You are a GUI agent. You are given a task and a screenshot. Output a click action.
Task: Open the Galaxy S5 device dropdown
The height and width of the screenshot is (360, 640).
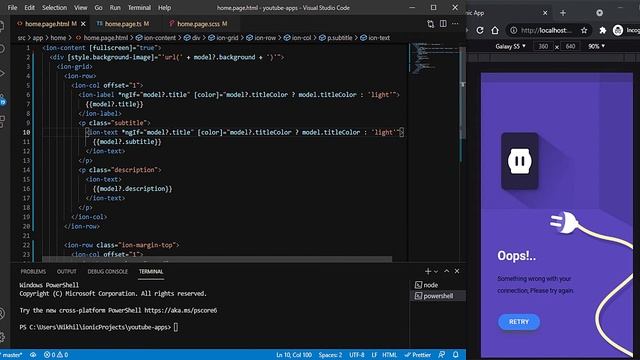[510, 46]
